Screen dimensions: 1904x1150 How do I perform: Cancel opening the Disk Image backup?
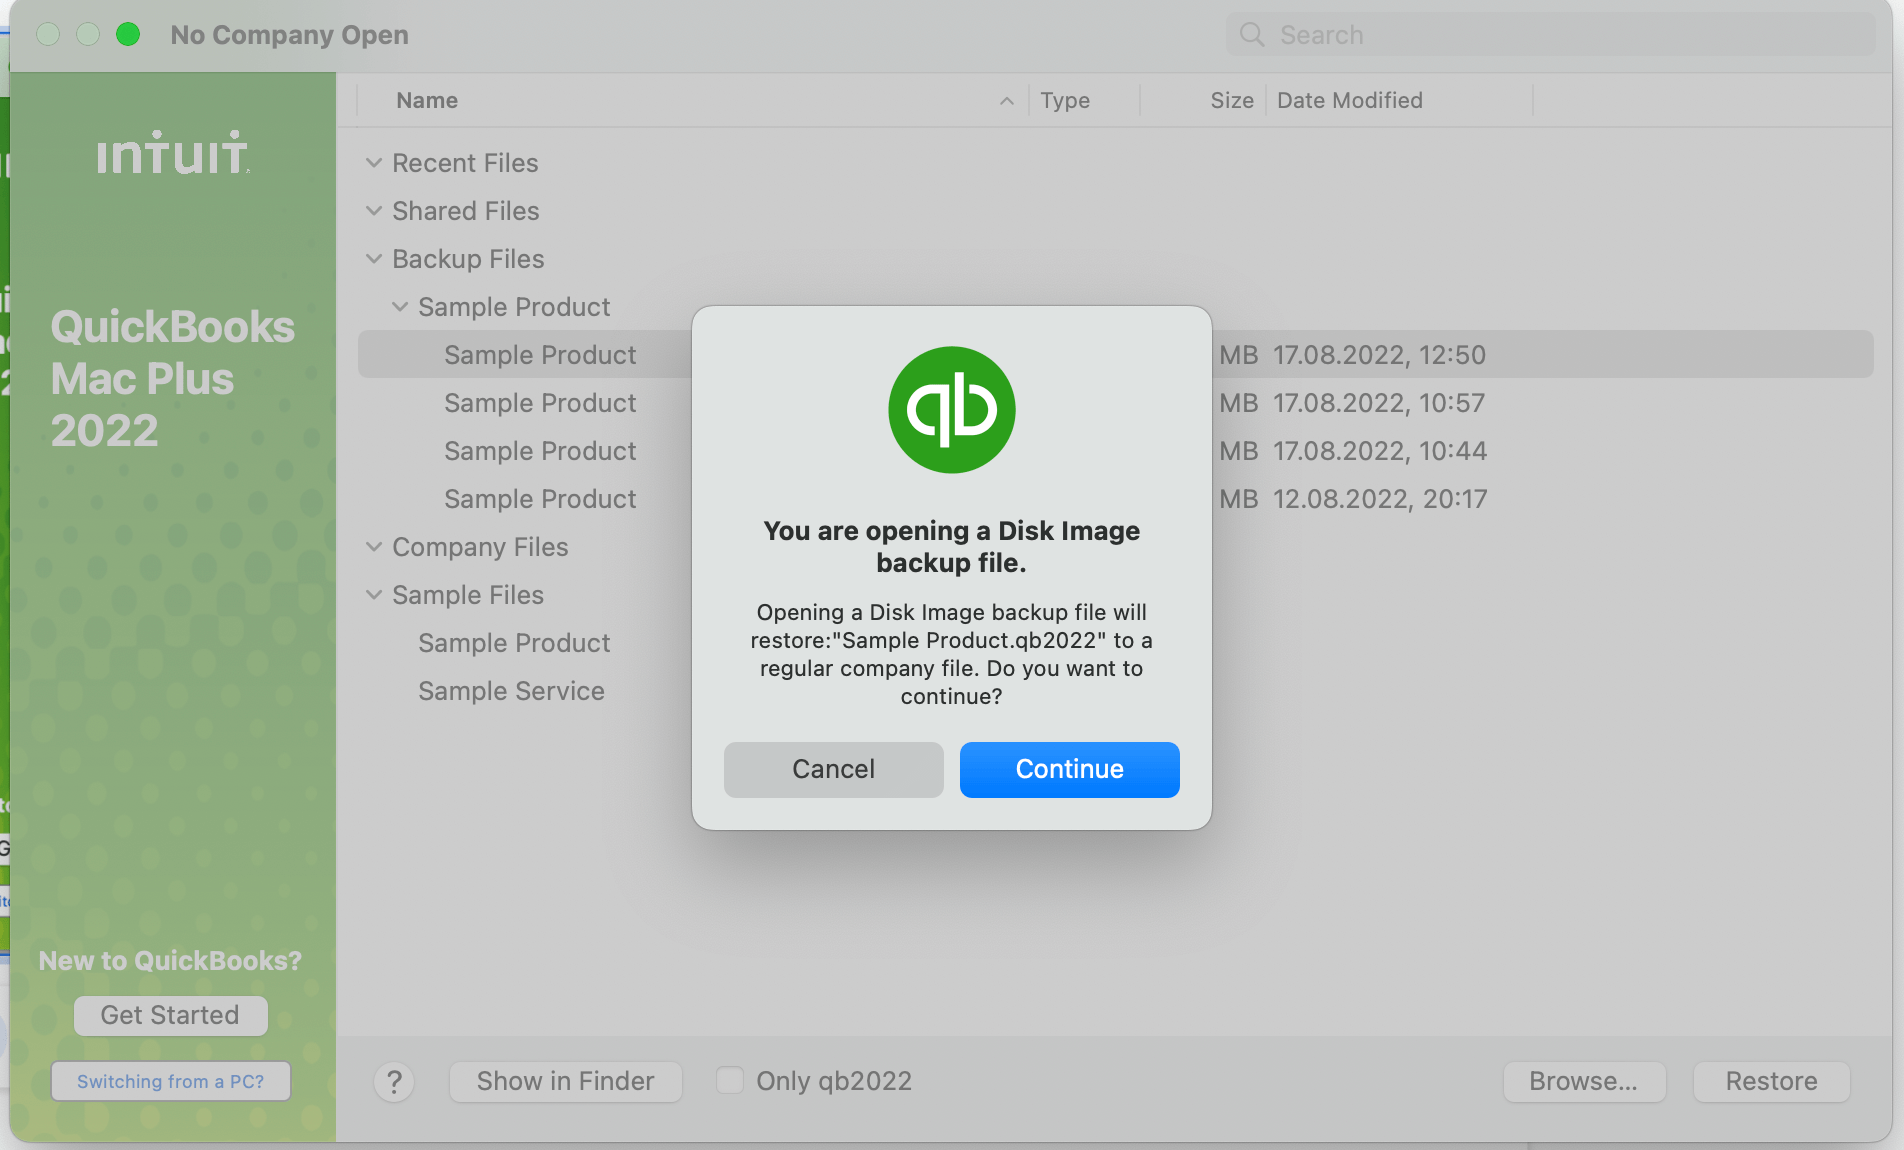click(833, 769)
